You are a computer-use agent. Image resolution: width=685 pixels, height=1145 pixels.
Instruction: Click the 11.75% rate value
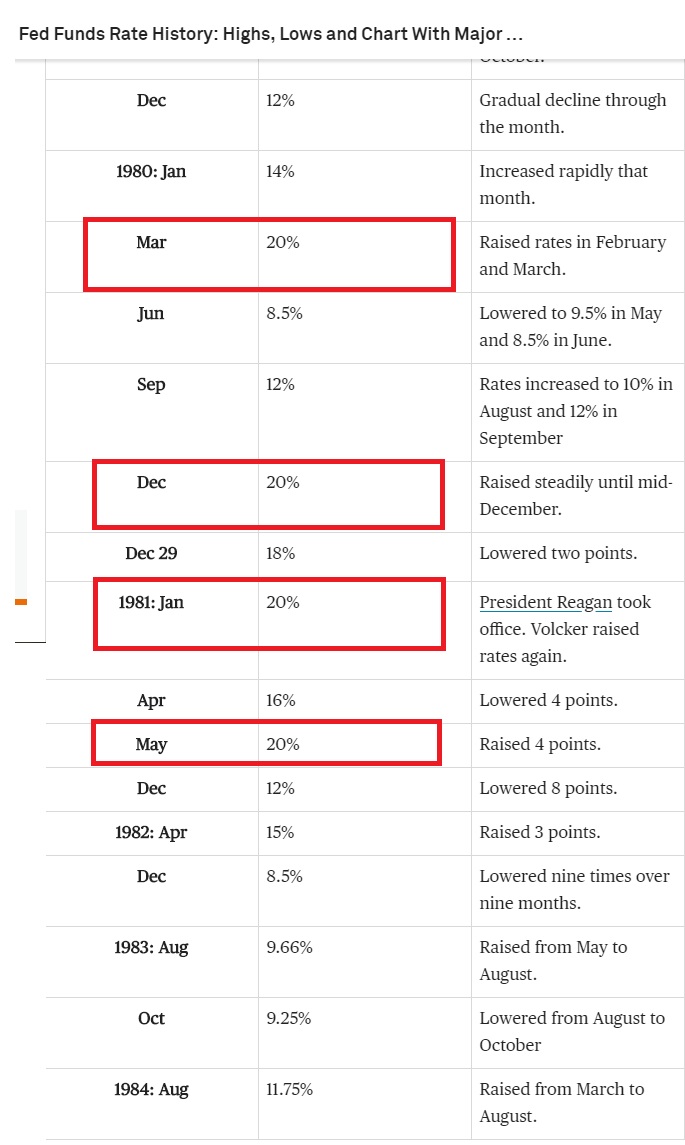289,1090
